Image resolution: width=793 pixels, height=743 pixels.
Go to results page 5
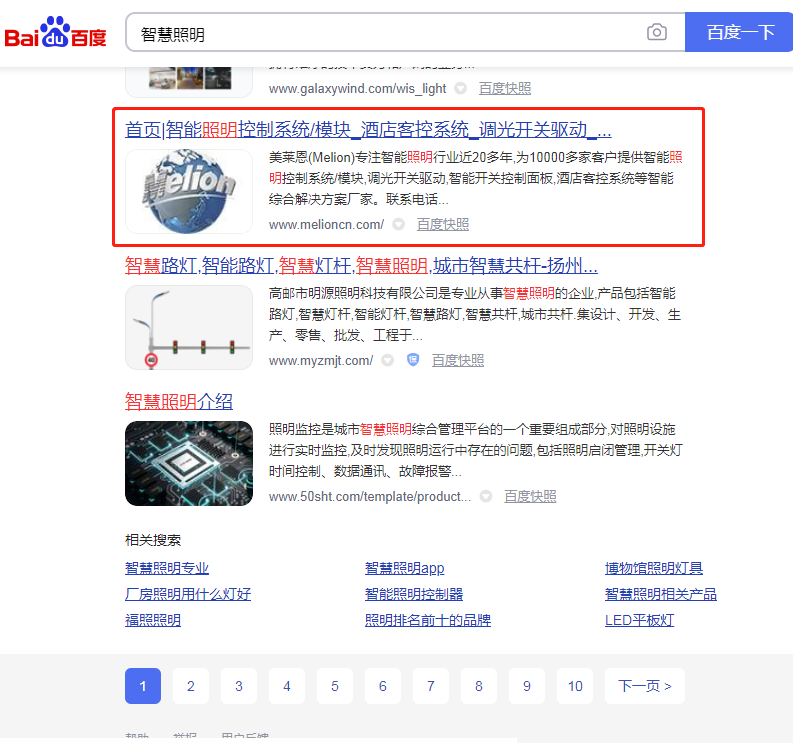pyautogui.click(x=335, y=686)
